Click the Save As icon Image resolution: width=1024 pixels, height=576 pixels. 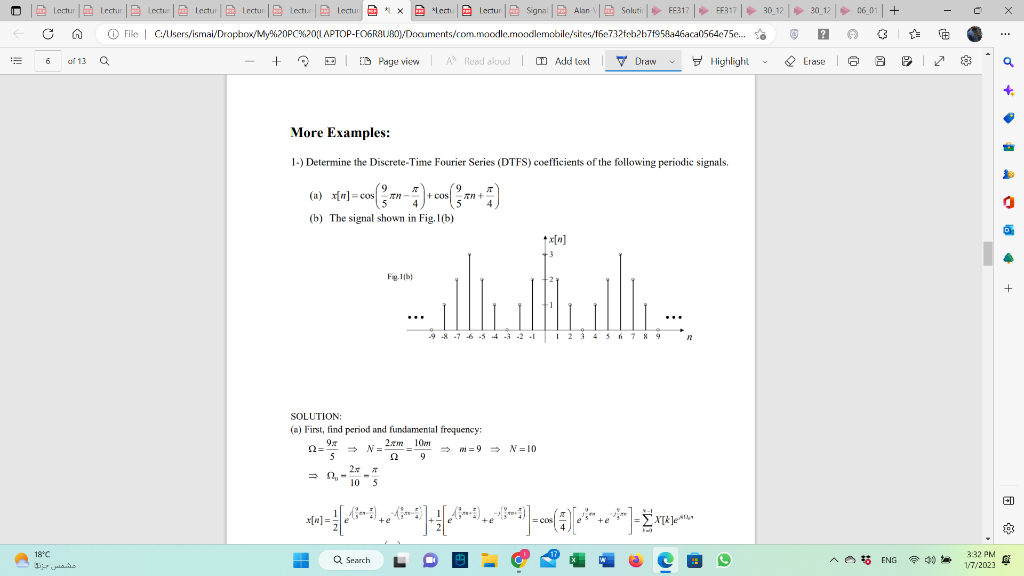[906, 61]
